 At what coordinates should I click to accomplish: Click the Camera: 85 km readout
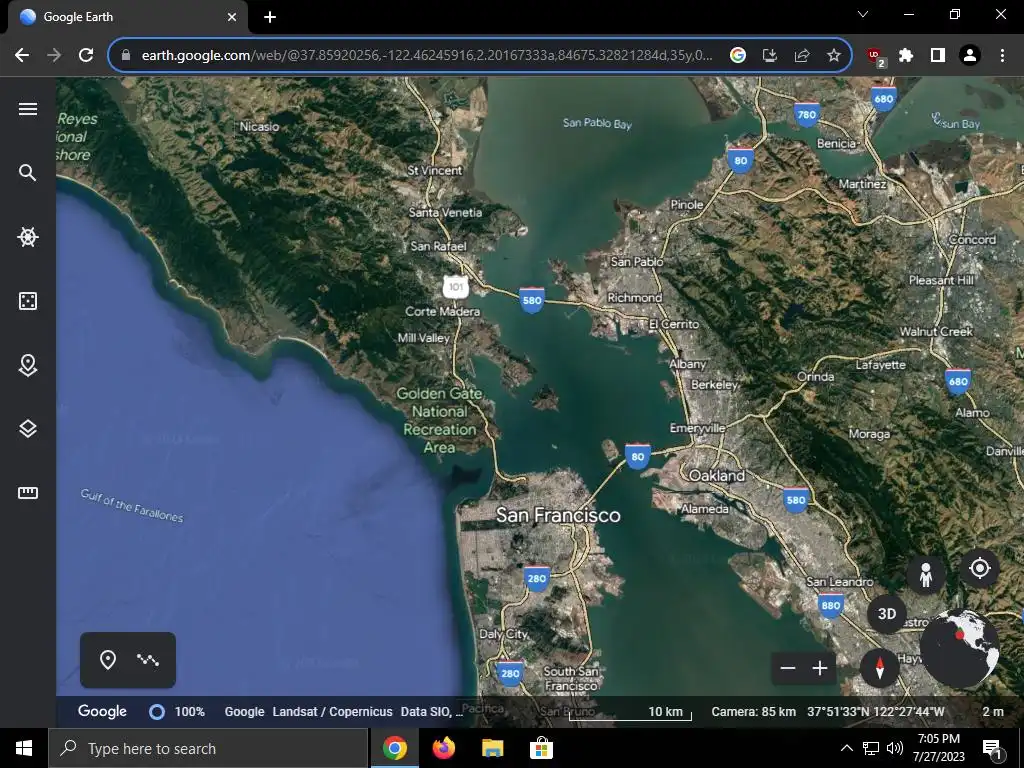[x=754, y=712]
